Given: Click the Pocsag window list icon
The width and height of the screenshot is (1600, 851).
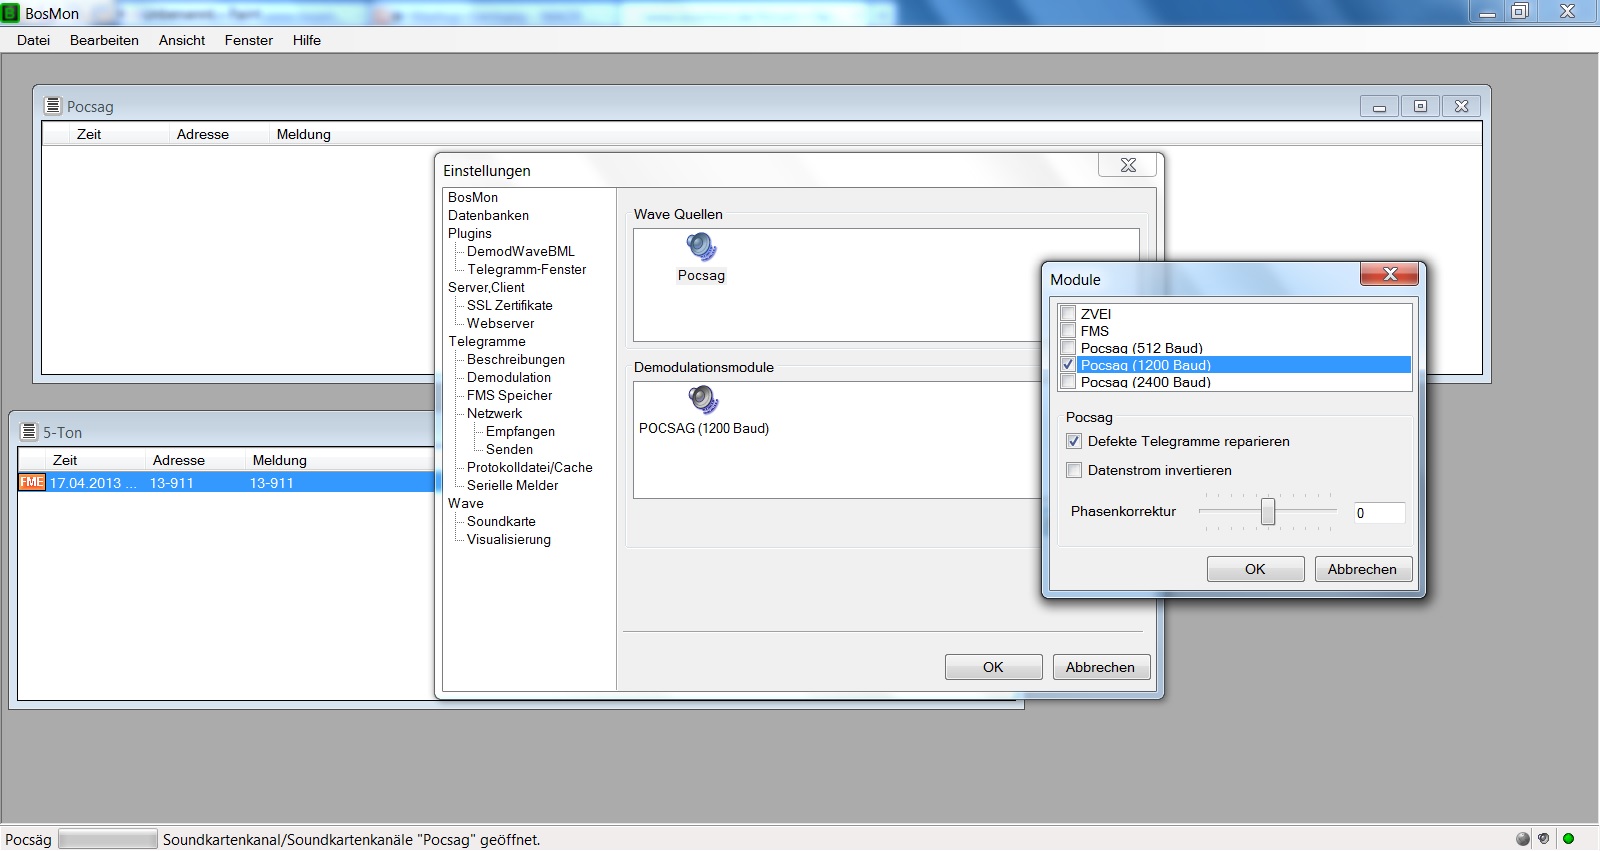Looking at the screenshot, I should pyautogui.click(x=53, y=105).
